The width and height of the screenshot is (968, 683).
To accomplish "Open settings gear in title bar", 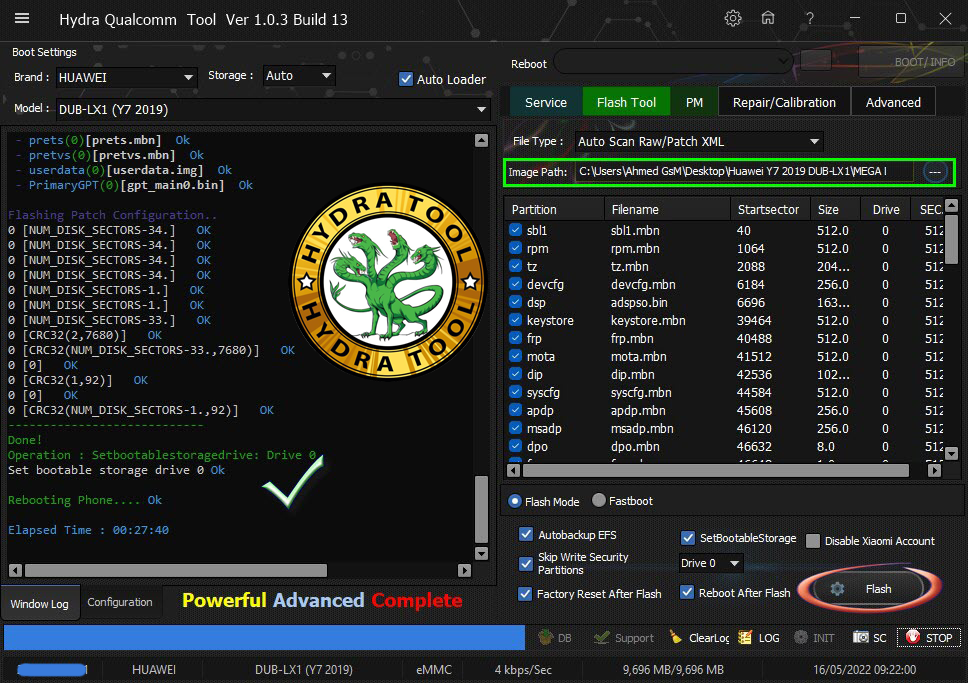I will click(x=733, y=19).
